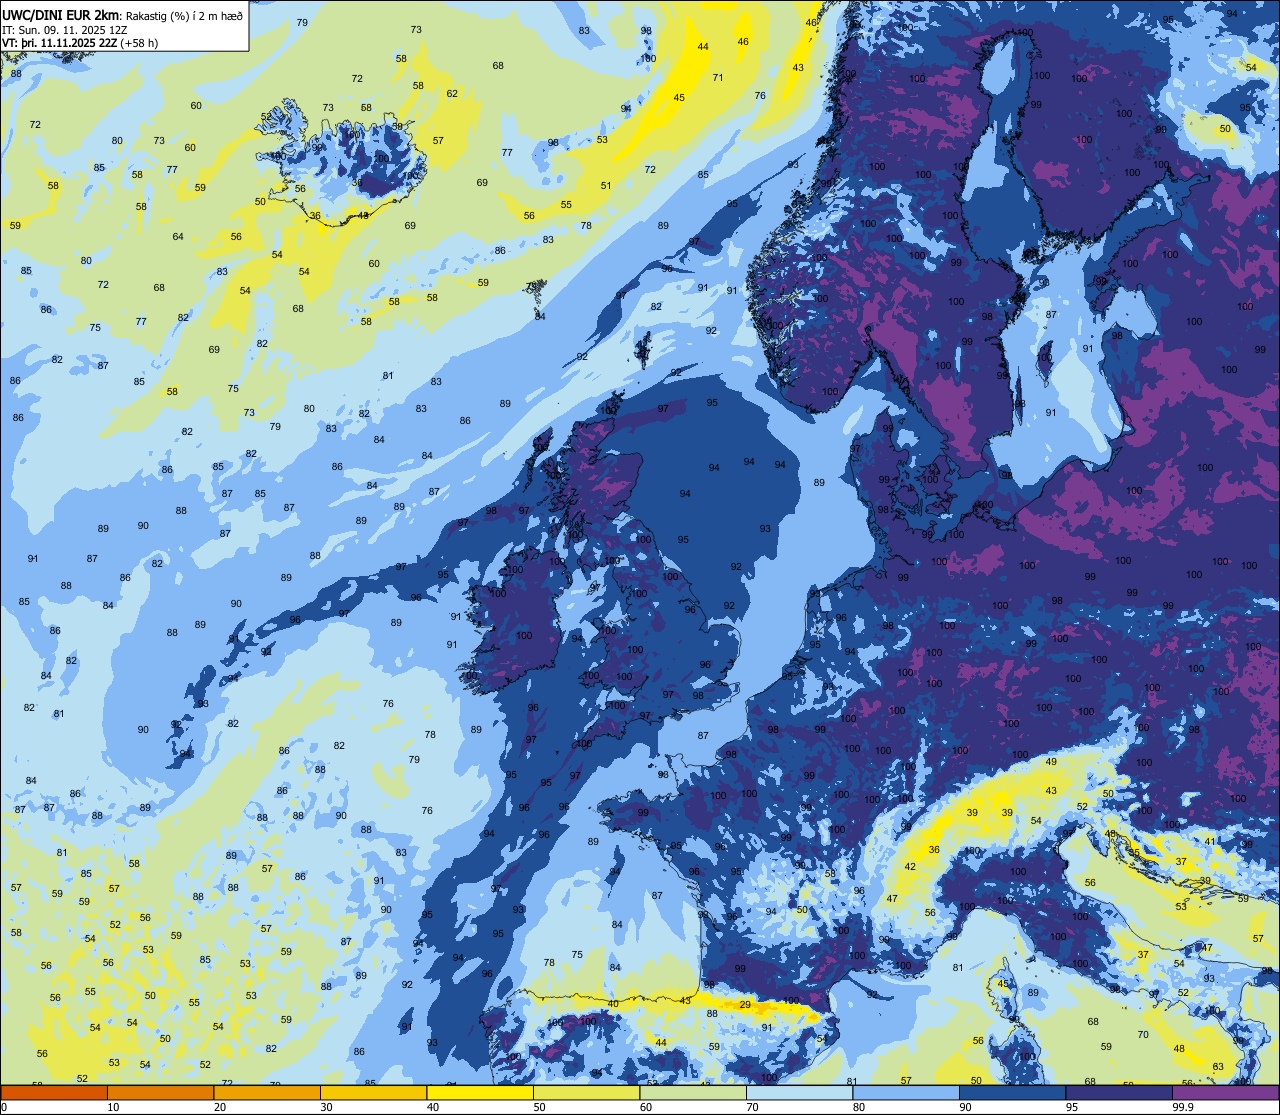Click the legend tick label '99.9'
Screen dimensions: 1280x1115
pos(1183,1107)
